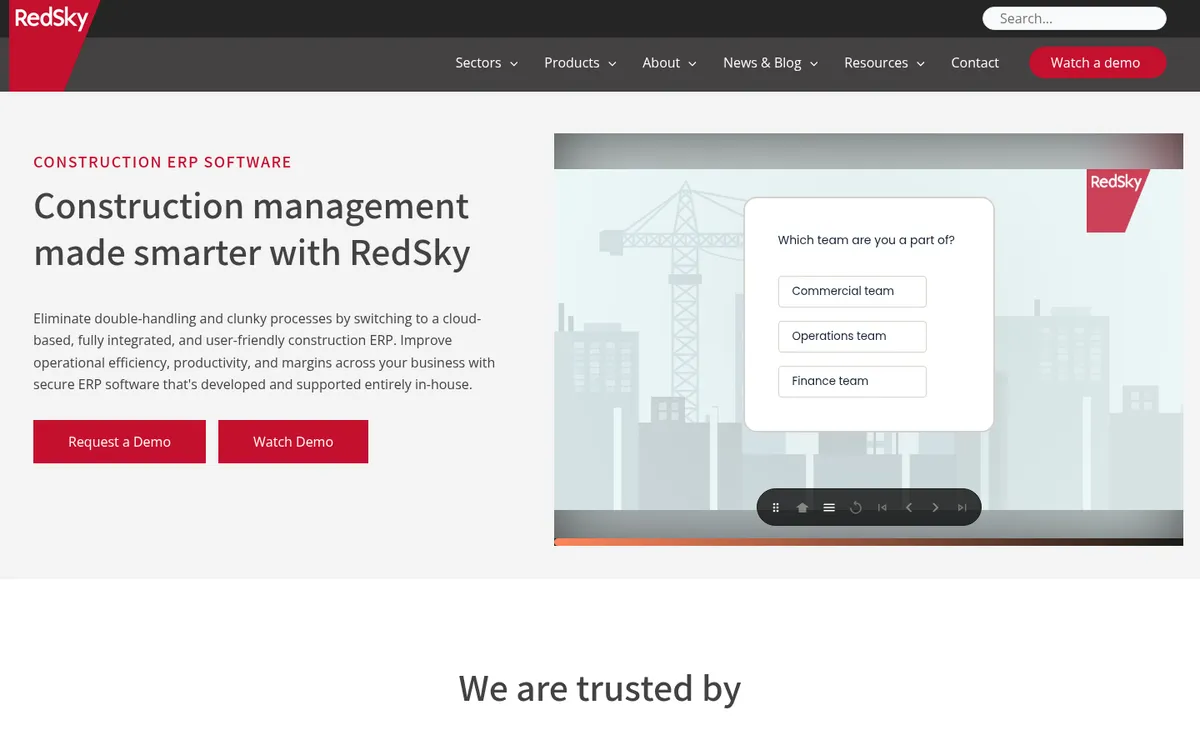Click the Request a Demo button
The width and height of the screenshot is (1200, 750).
(x=119, y=442)
